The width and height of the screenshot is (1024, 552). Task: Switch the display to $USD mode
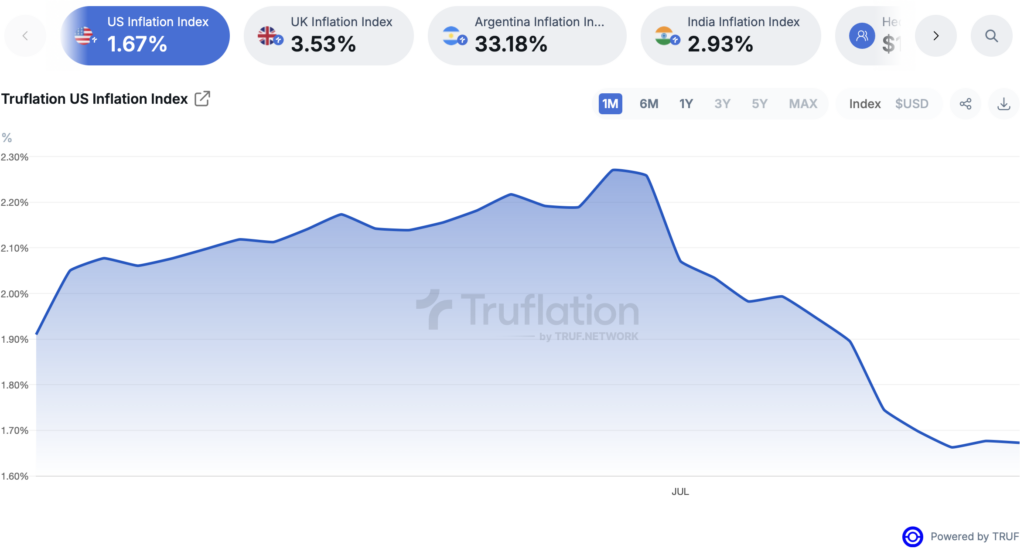click(x=912, y=104)
